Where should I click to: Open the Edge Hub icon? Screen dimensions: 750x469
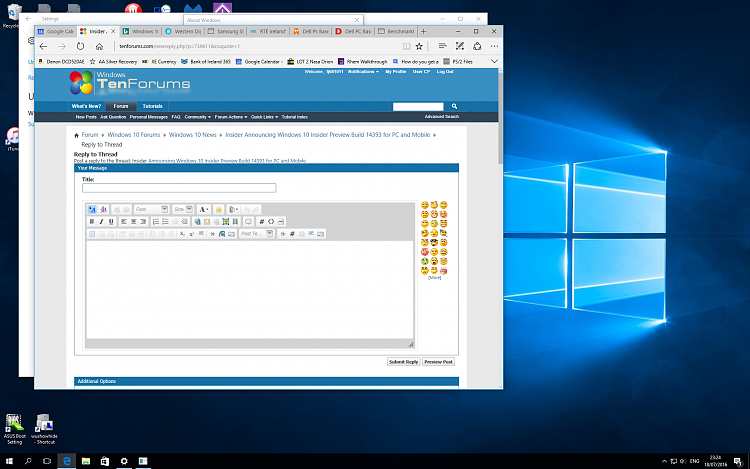click(442, 46)
